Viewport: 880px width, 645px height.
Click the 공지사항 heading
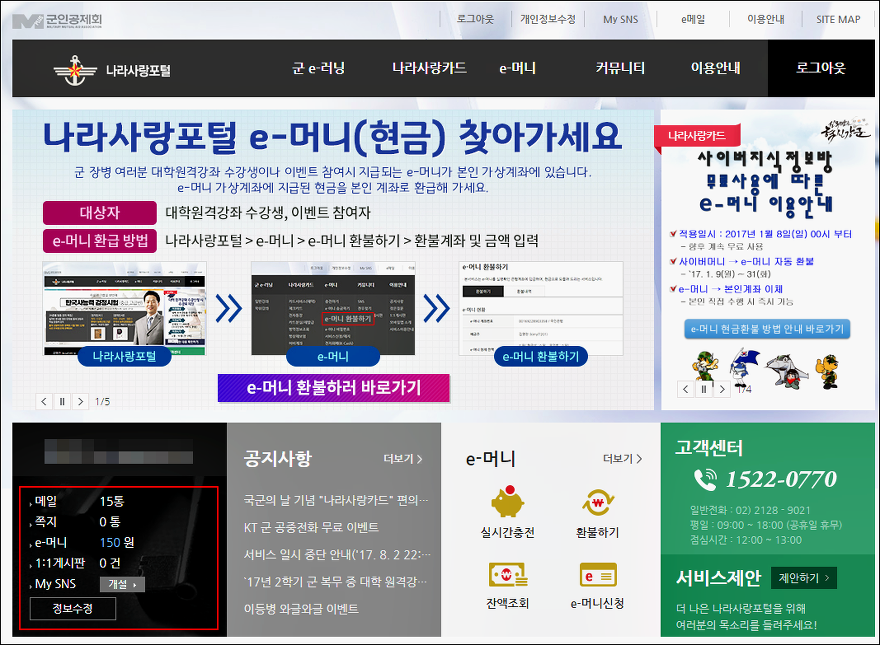[278, 459]
